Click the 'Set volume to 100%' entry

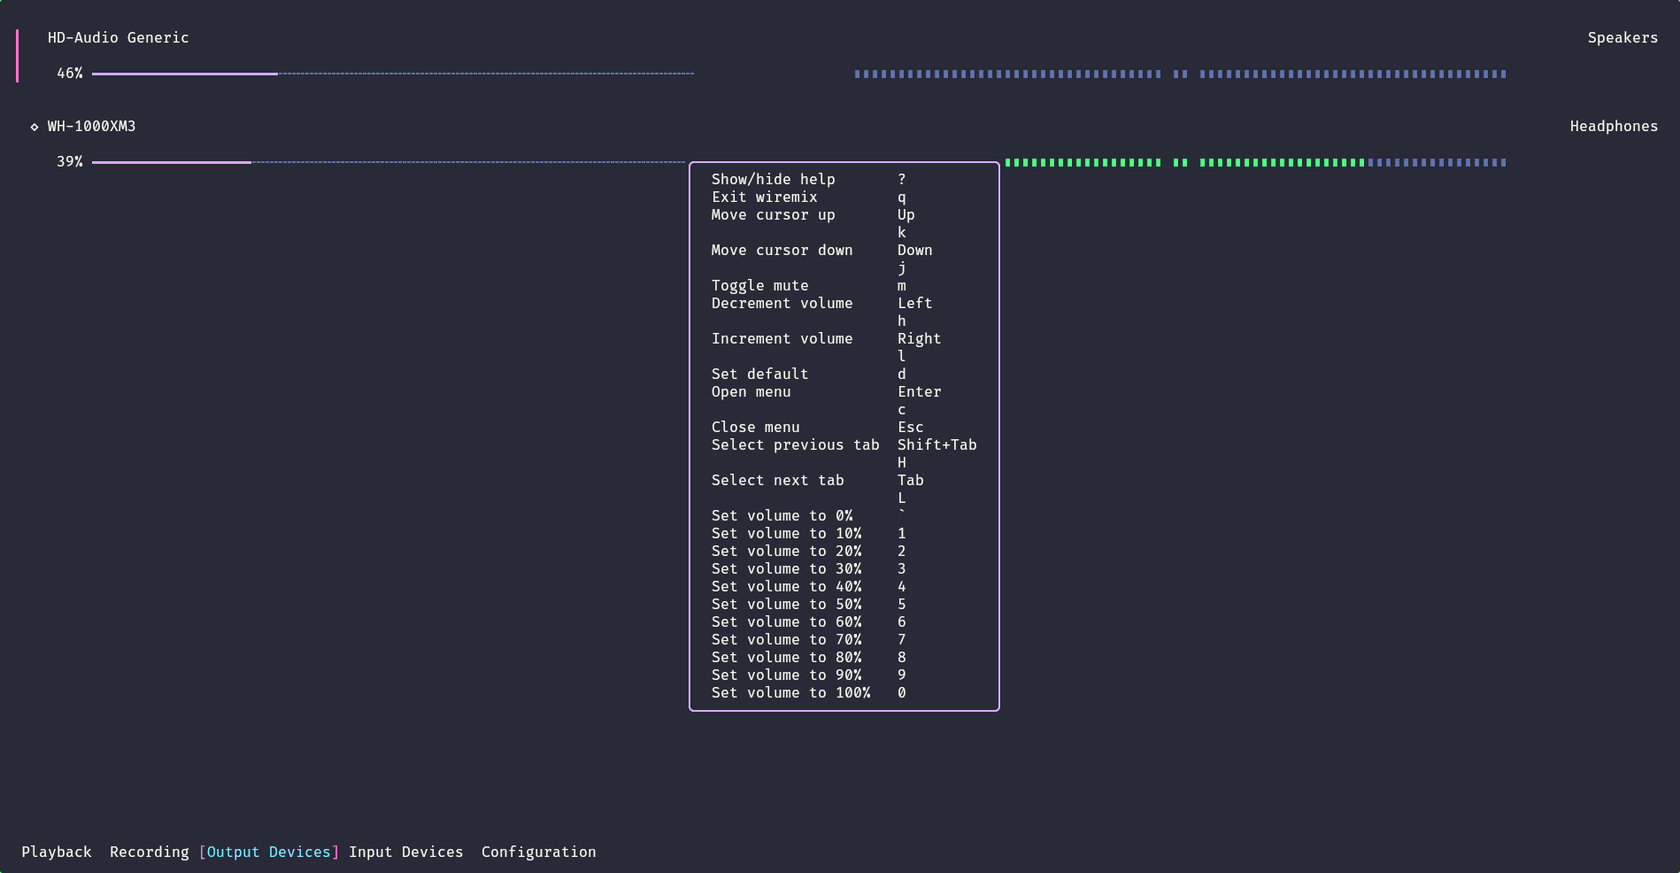(791, 693)
